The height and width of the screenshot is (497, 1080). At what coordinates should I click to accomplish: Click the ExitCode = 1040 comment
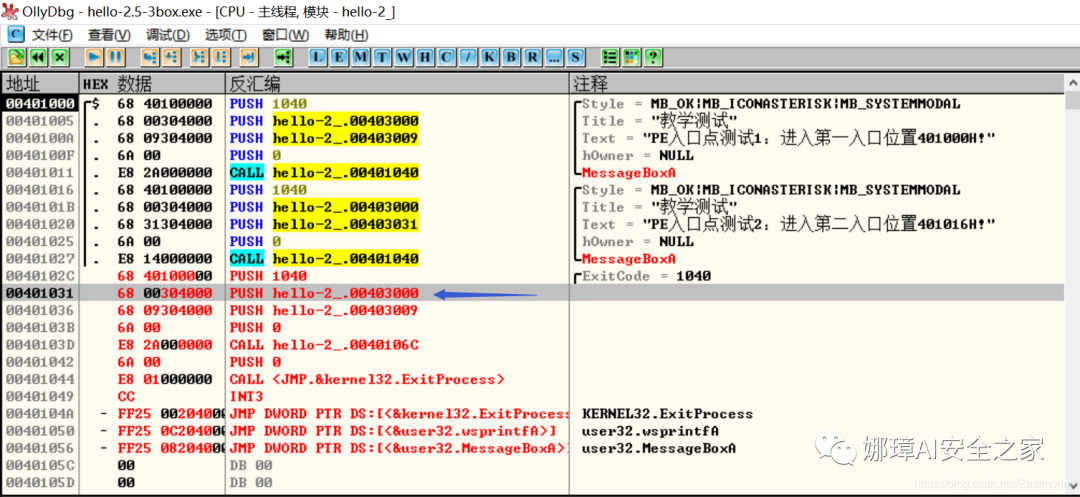pos(647,276)
